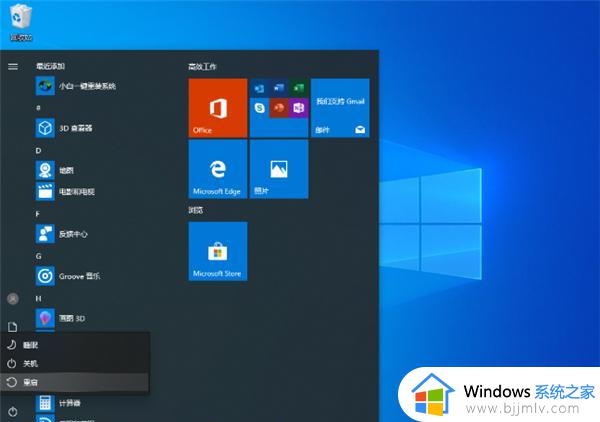Open the 照片 photos tile
This screenshot has width=600, height=422.
pos(279,169)
